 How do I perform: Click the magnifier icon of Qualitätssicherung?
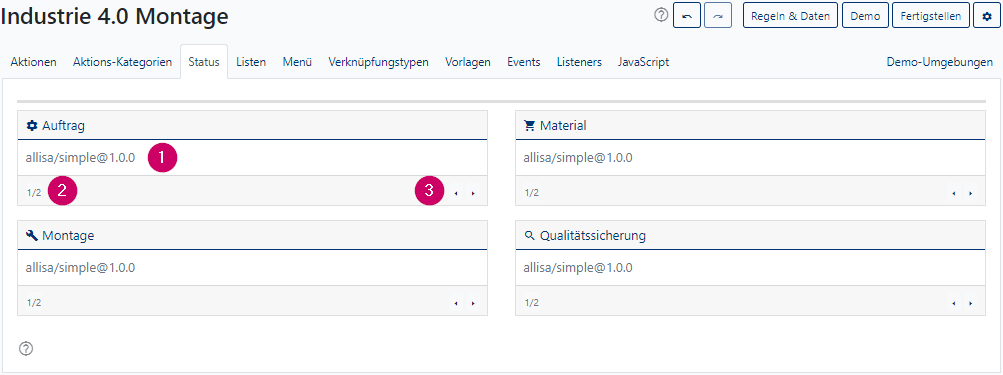pos(530,235)
